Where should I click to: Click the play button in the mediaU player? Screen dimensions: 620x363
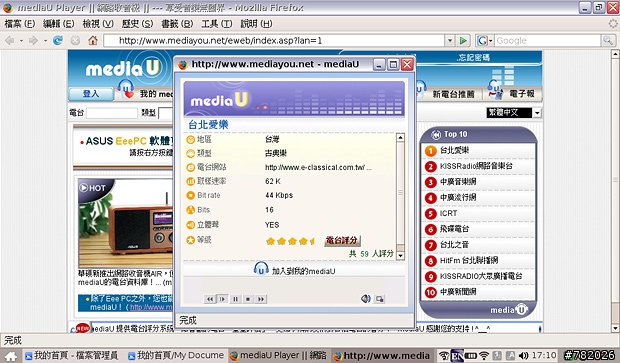click(x=223, y=299)
